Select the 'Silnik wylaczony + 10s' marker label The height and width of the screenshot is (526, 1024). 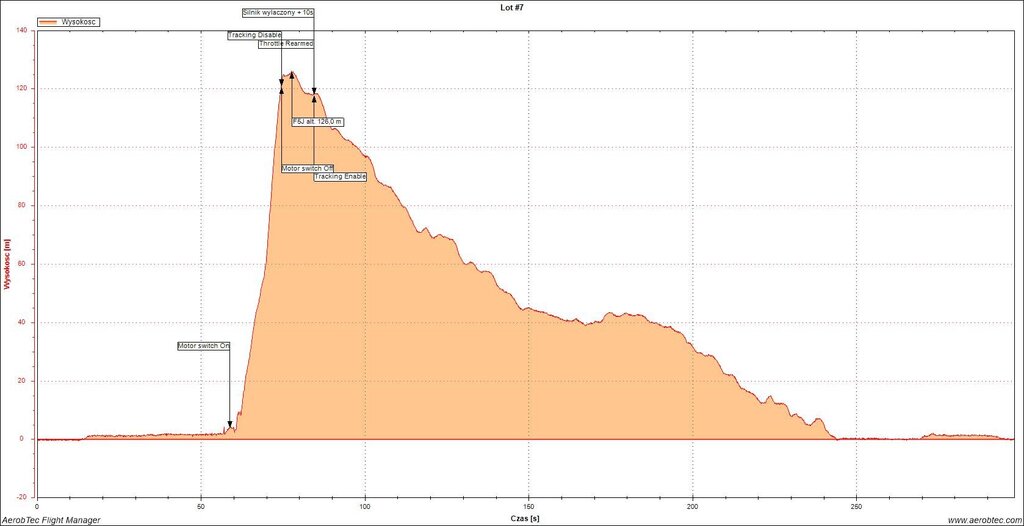click(278, 13)
